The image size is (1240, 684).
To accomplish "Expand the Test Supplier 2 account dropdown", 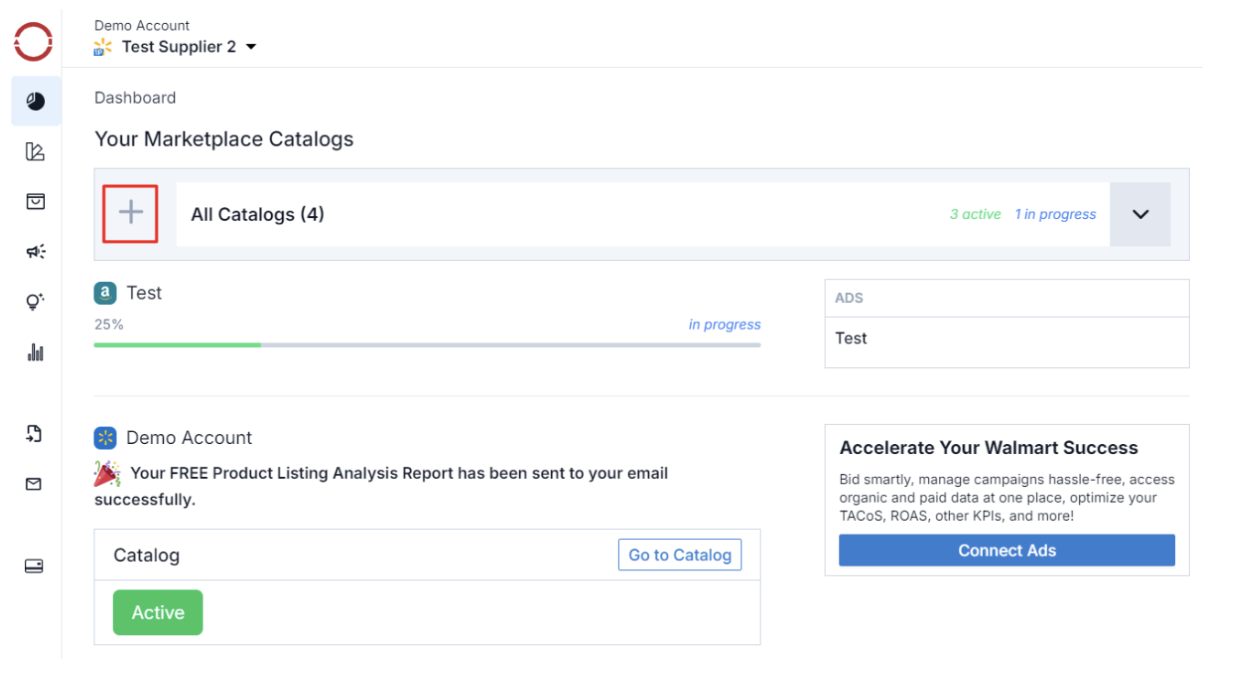I will [x=250, y=47].
